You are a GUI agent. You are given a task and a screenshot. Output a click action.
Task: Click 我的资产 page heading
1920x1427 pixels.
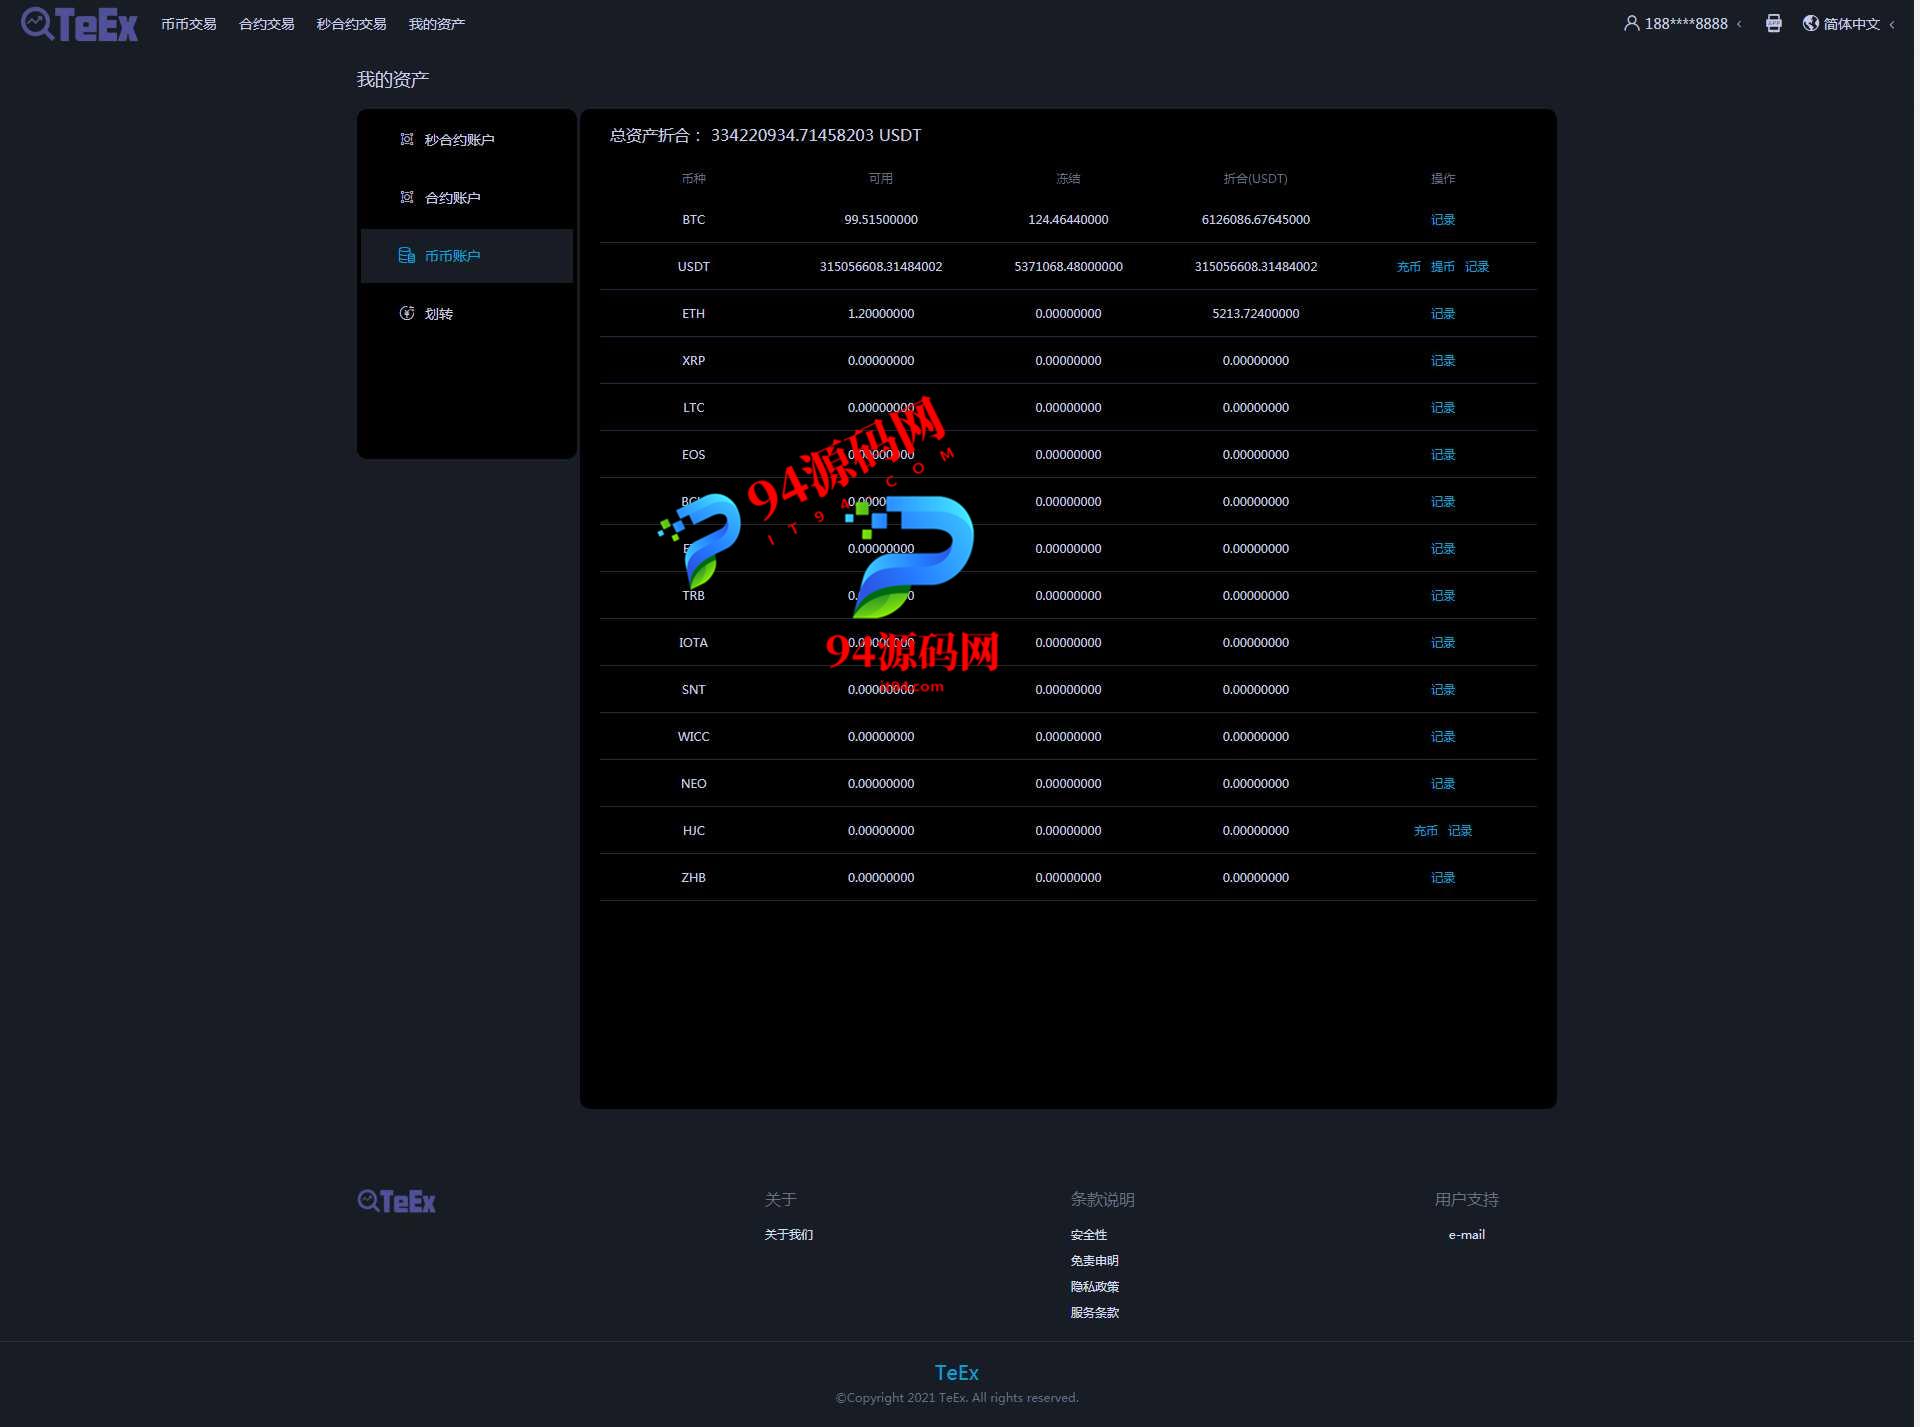[393, 80]
